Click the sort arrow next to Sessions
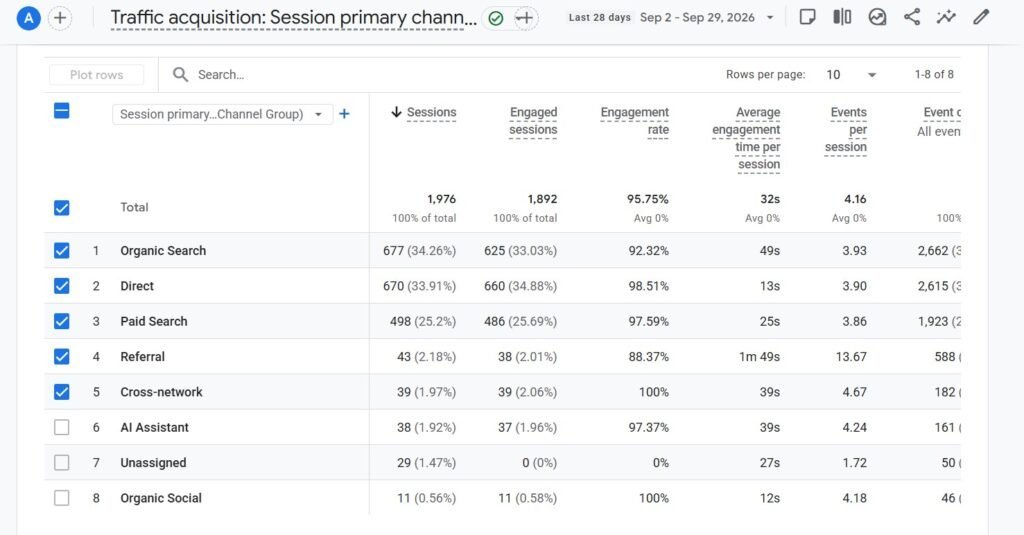The width and height of the screenshot is (1024, 535). 396,112
